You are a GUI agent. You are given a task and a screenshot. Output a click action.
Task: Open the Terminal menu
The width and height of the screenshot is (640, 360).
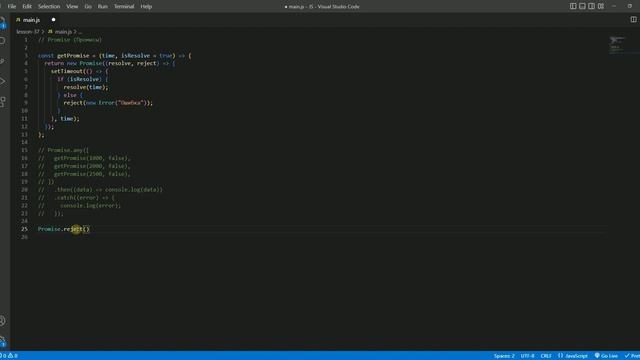tap(124, 7)
